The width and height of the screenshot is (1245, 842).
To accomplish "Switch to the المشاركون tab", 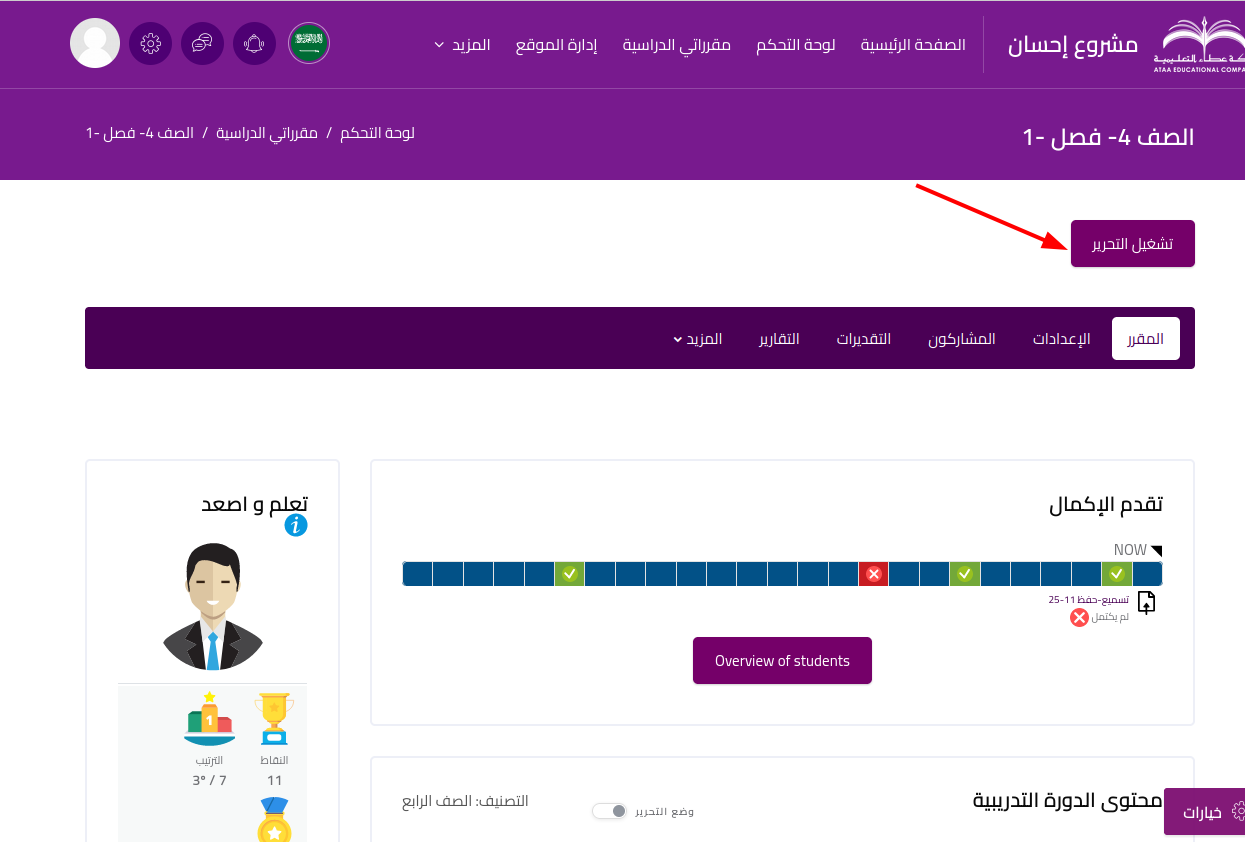I will click(x=962, y=339).
